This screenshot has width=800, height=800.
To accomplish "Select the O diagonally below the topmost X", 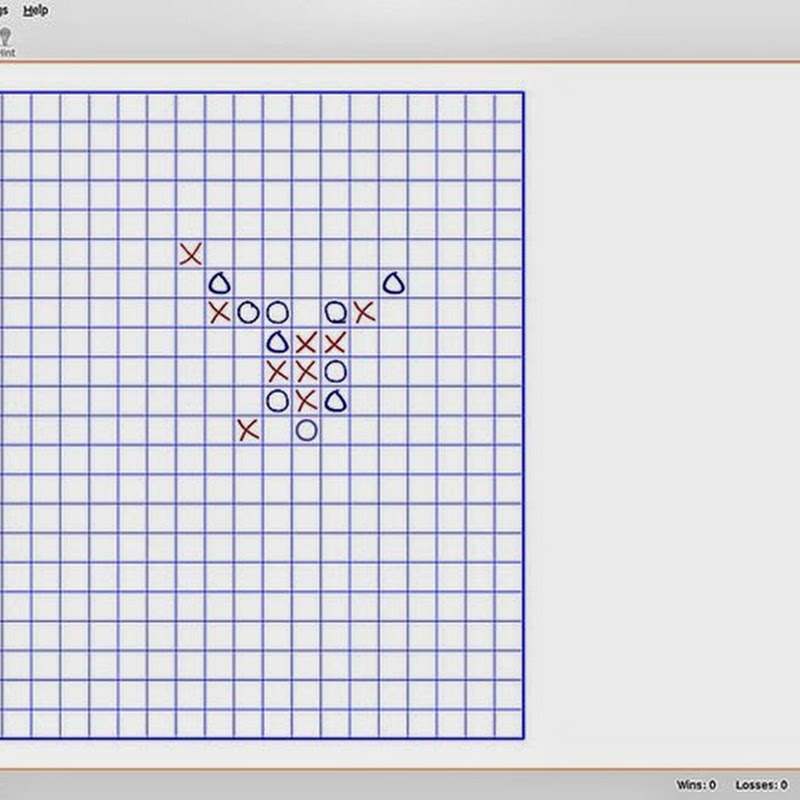I will point(219,283).
